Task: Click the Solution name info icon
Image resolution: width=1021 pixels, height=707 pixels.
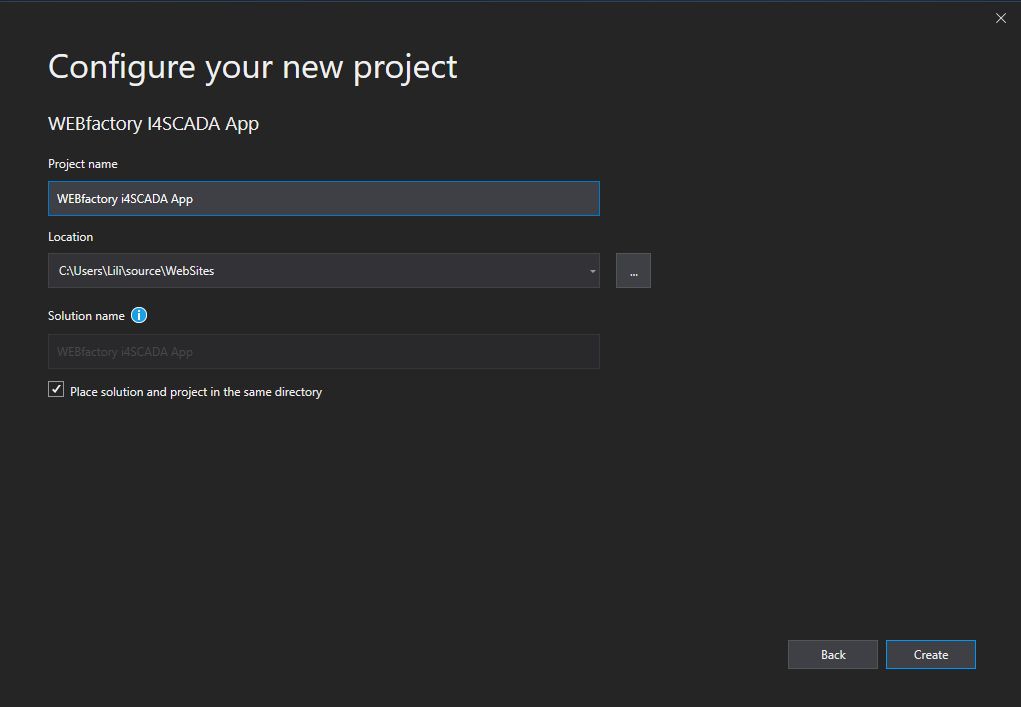Action: pyautogui.click(x=139, y=315)
